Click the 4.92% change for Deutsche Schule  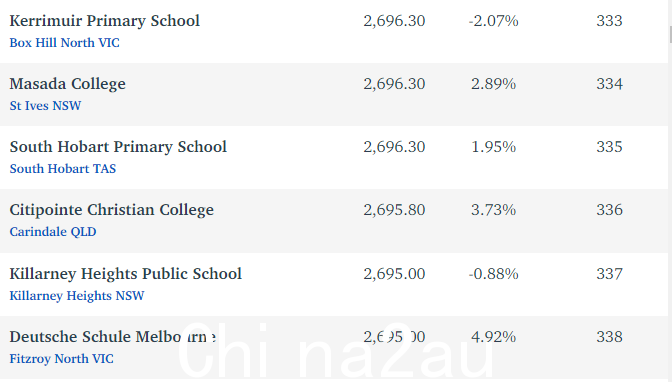(493, 337)
